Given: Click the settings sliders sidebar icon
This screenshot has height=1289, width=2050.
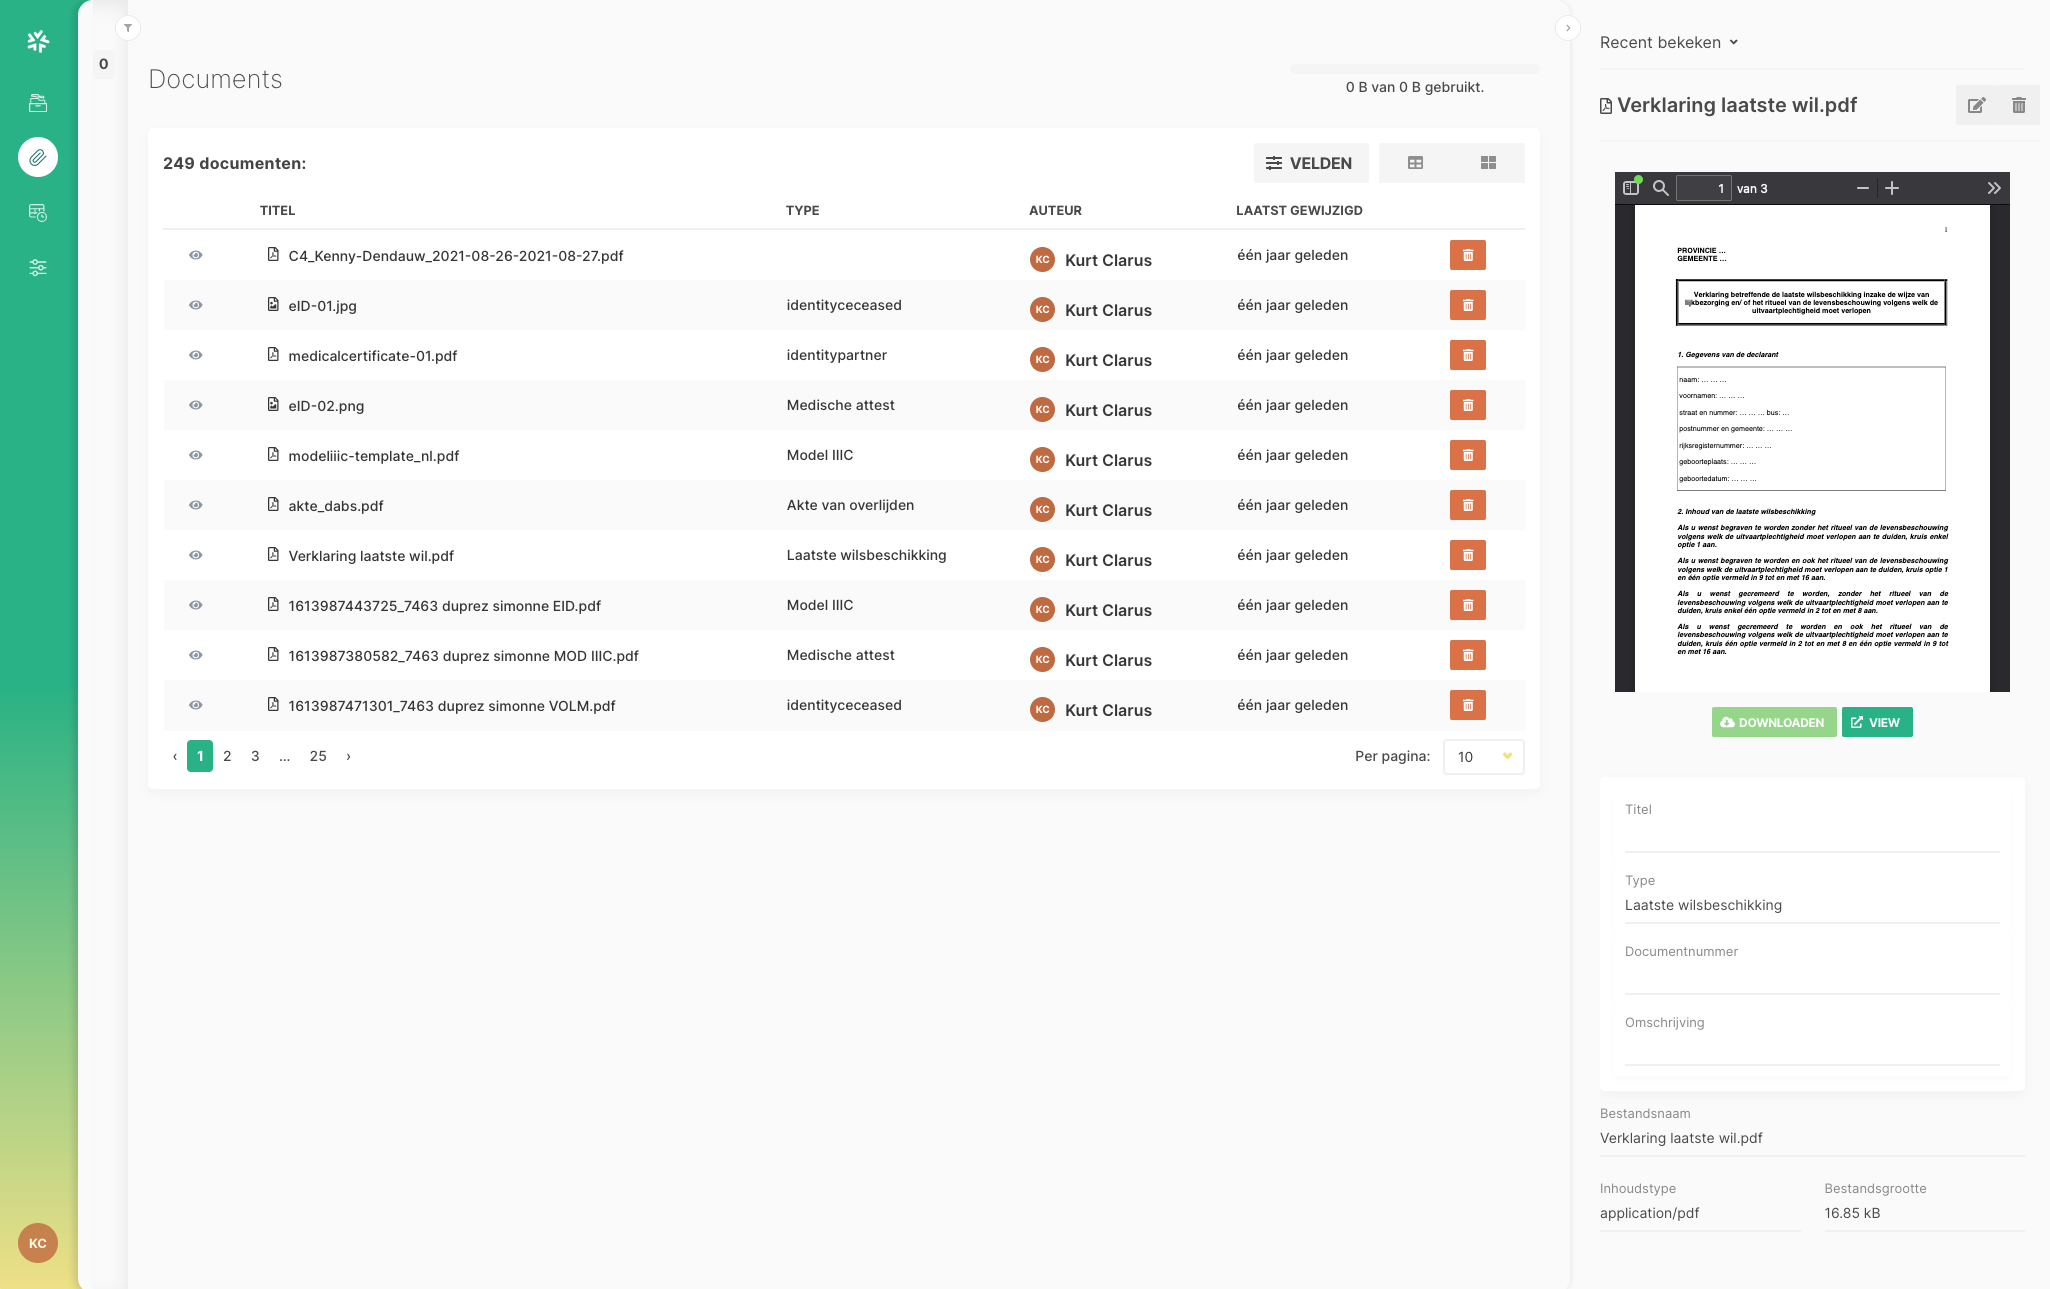Looking at the screenshot, I should coord(38,267).
